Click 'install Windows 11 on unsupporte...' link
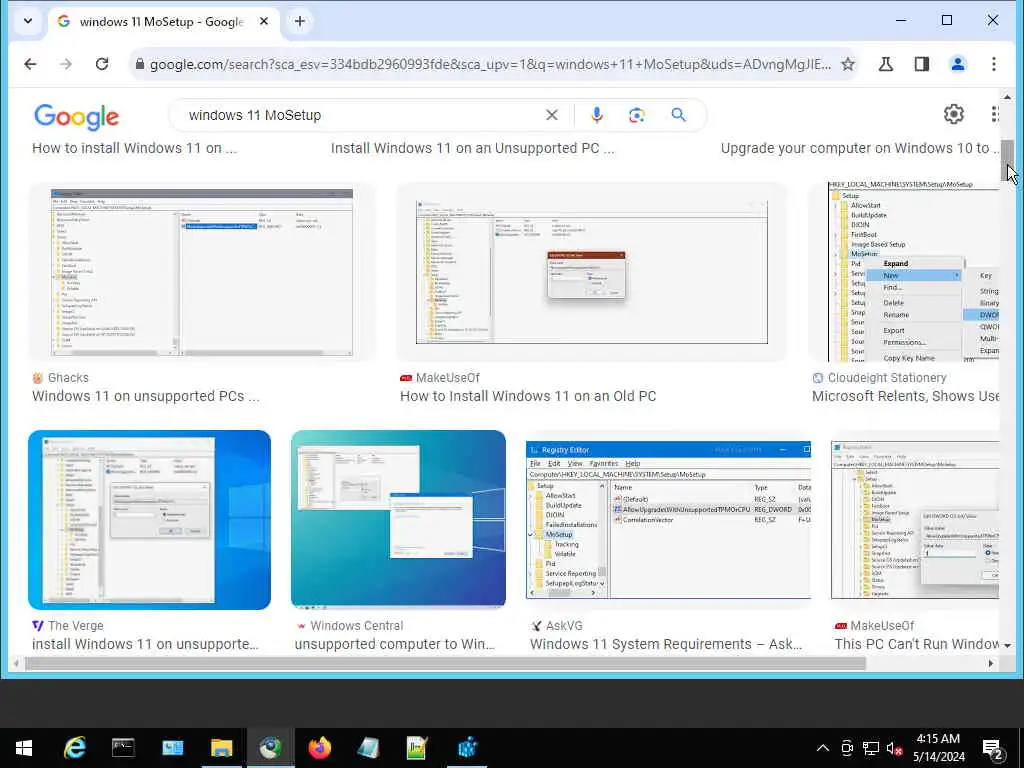Screen dimensions: 1024x768 146,644
